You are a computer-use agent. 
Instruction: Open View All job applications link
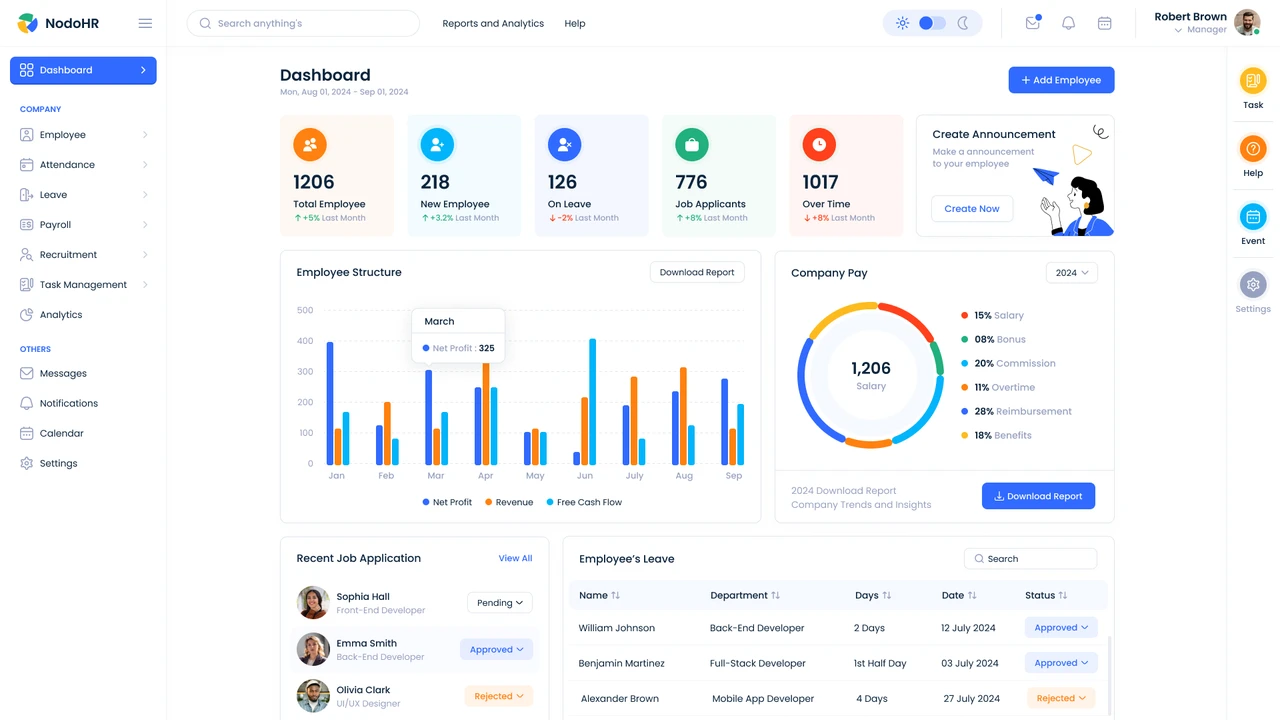pos(515,558)
